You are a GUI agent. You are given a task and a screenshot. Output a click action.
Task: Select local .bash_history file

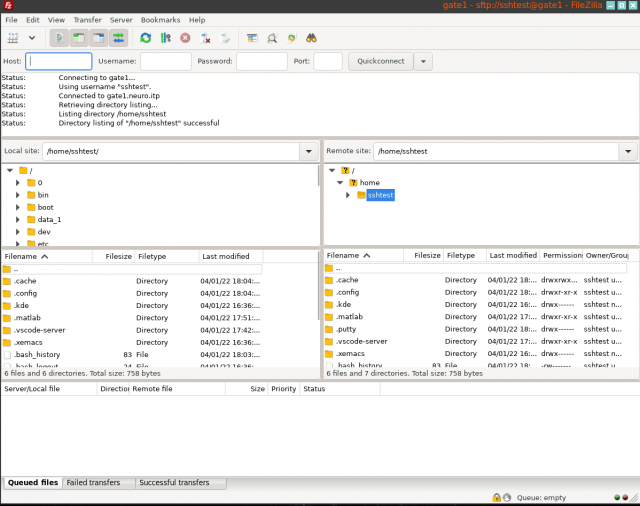pos(131,355)
